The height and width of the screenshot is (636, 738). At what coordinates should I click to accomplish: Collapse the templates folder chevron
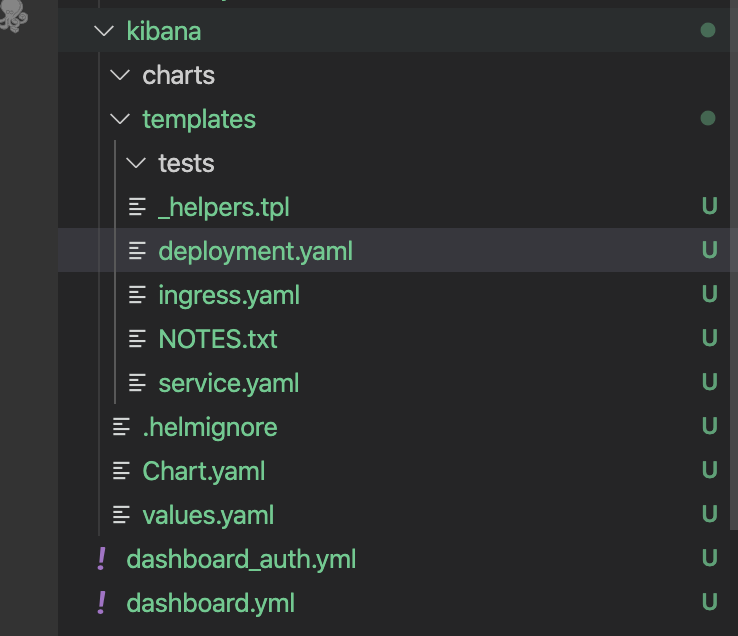coord(120,119)
